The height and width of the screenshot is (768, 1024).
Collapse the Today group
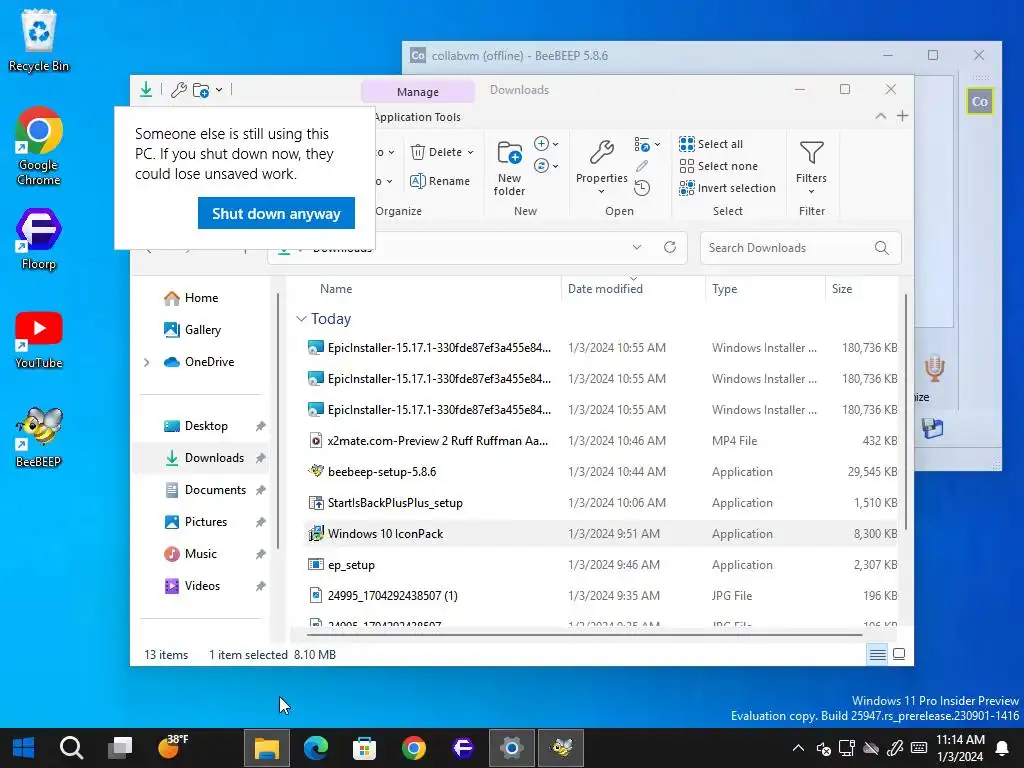pyautogui.click(x=301, y=319)
